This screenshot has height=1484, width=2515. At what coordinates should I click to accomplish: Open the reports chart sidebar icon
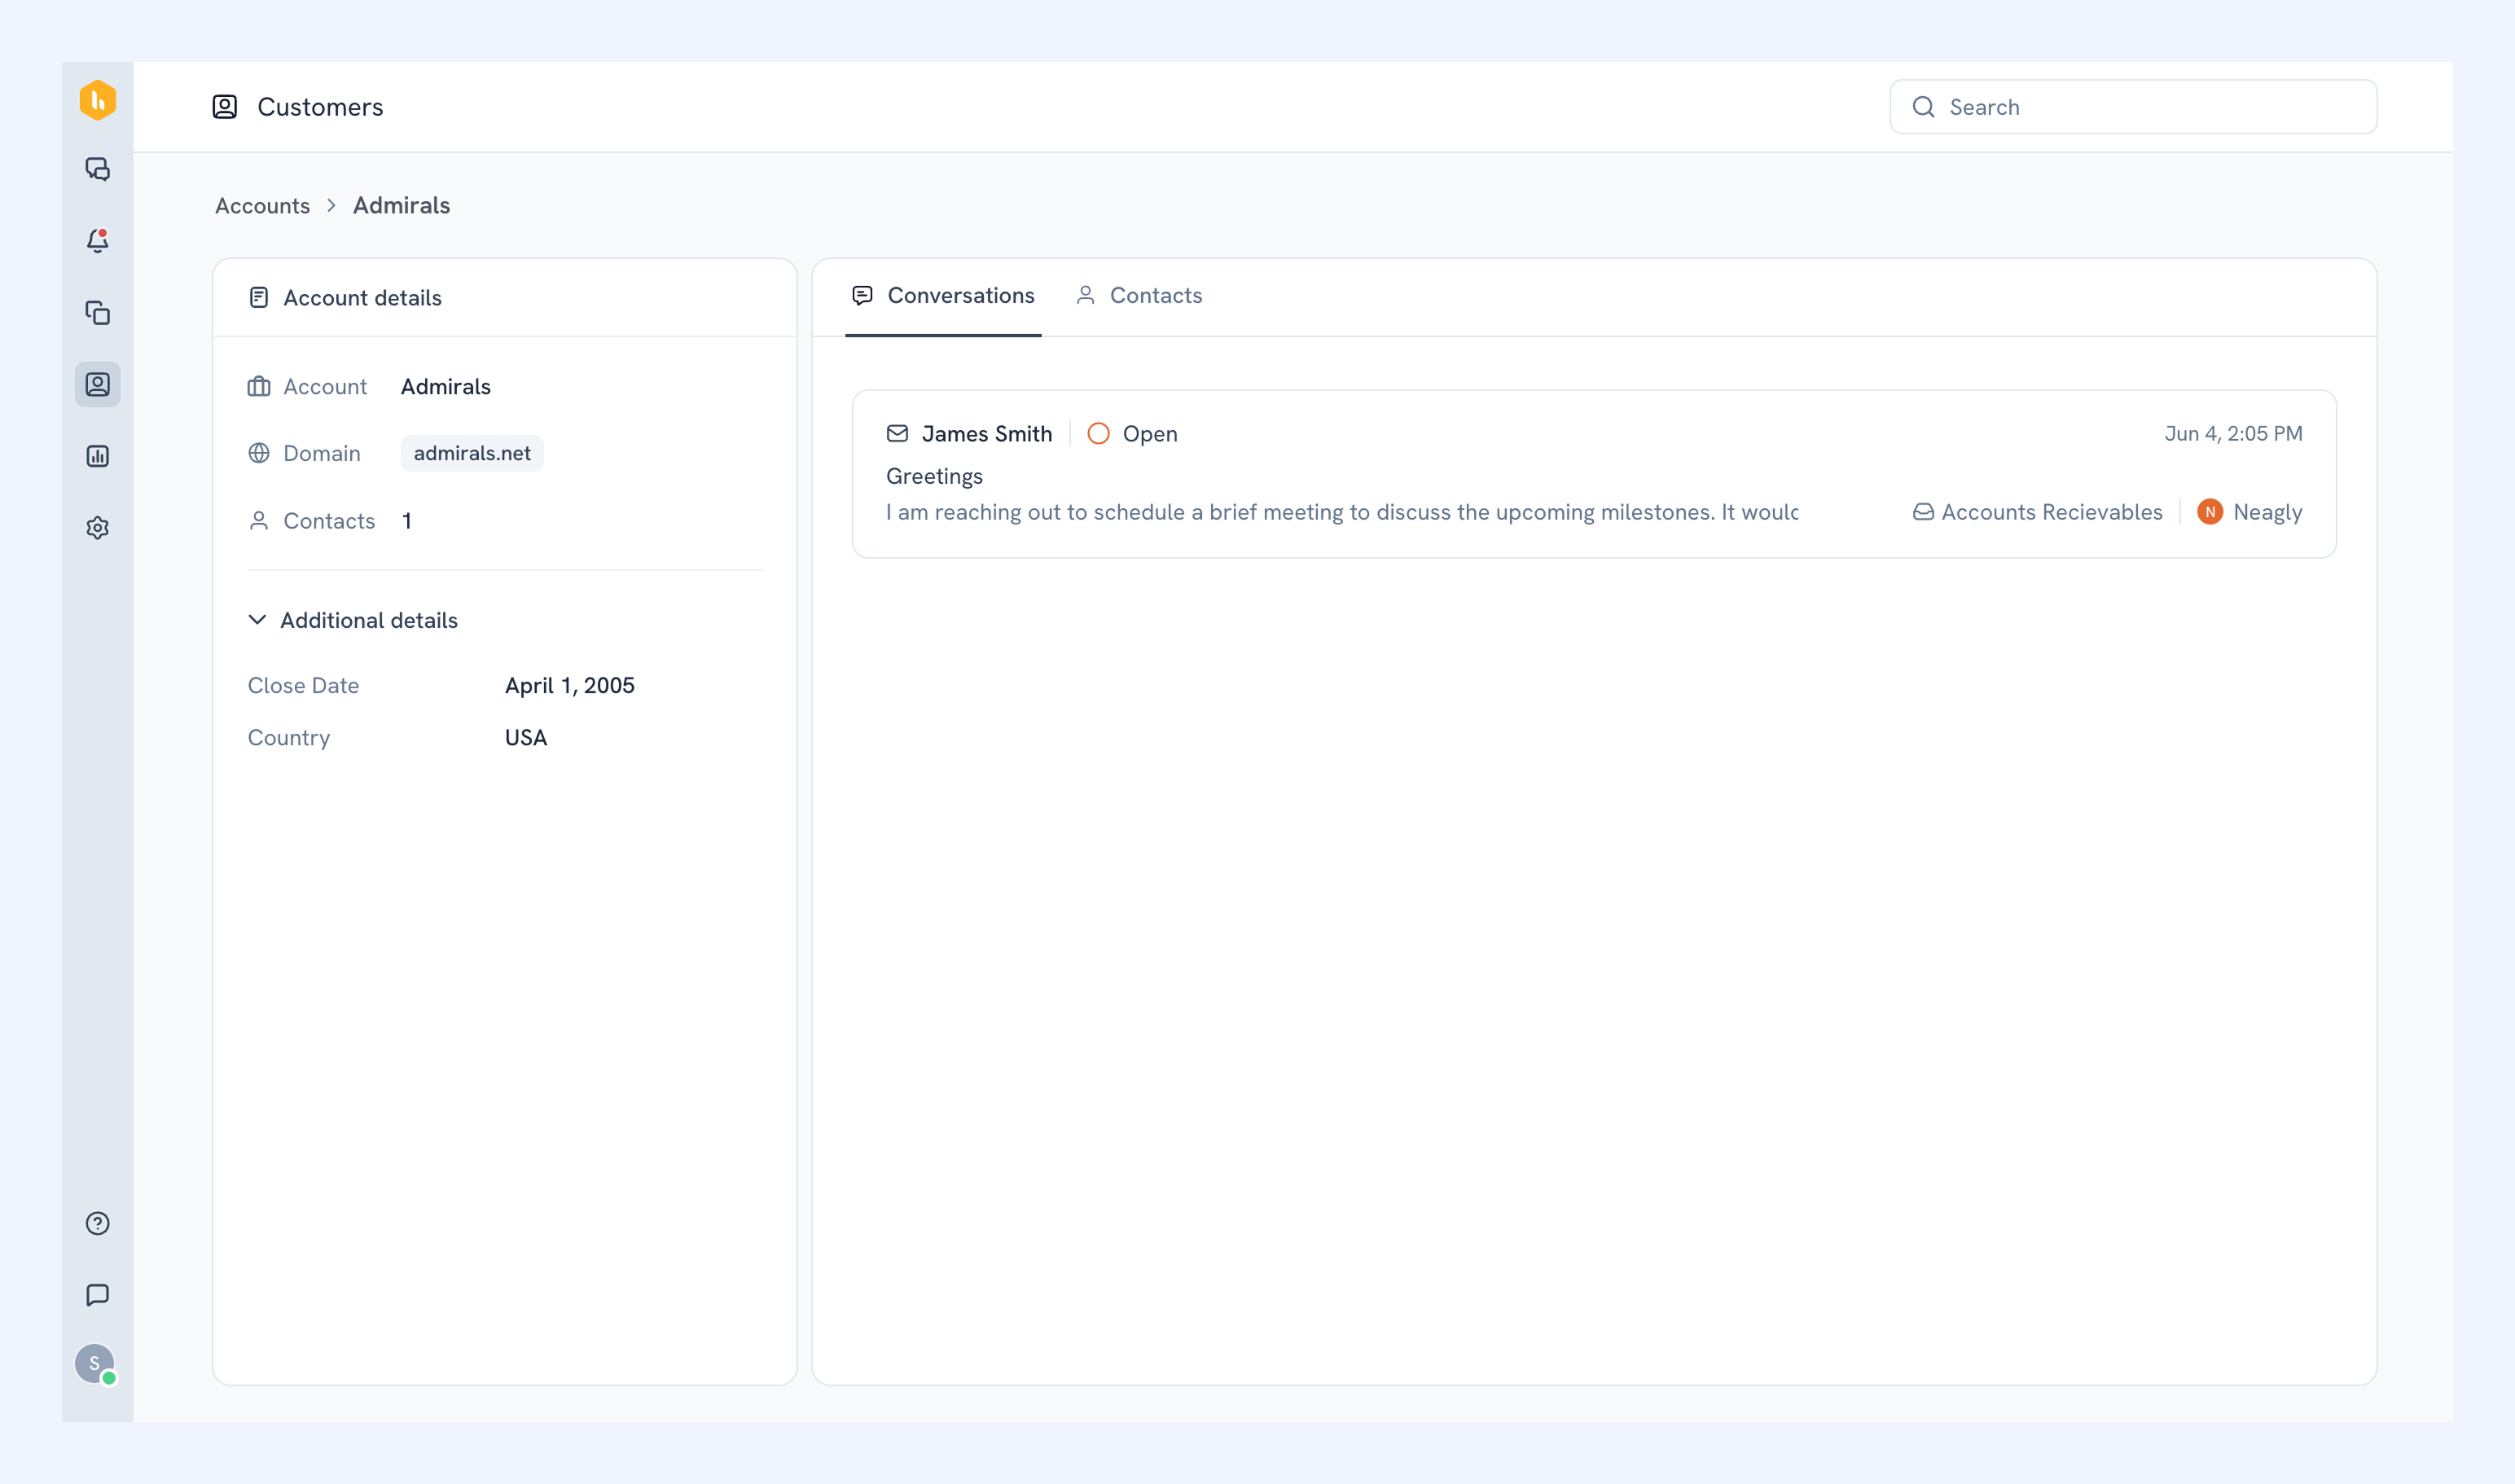[97, 456]
